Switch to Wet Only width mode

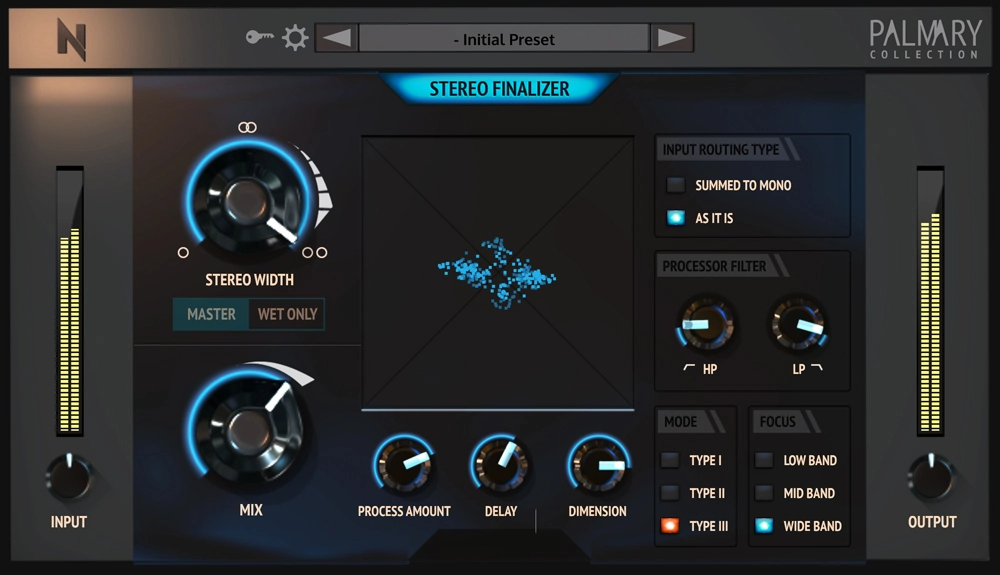(287, 314)
